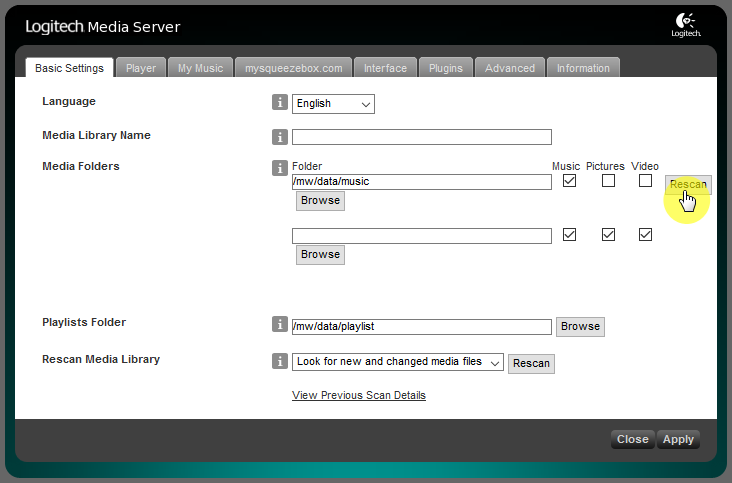
Task: Uncheck Music for the /mw/data/music folder
Action: pyautogui.click(x=570, y=181)
